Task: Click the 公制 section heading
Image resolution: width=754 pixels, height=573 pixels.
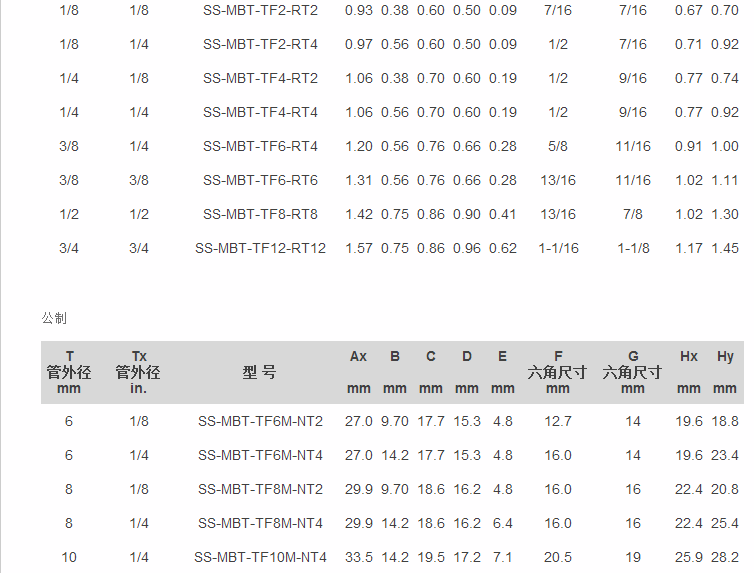Action: [54, 317]
